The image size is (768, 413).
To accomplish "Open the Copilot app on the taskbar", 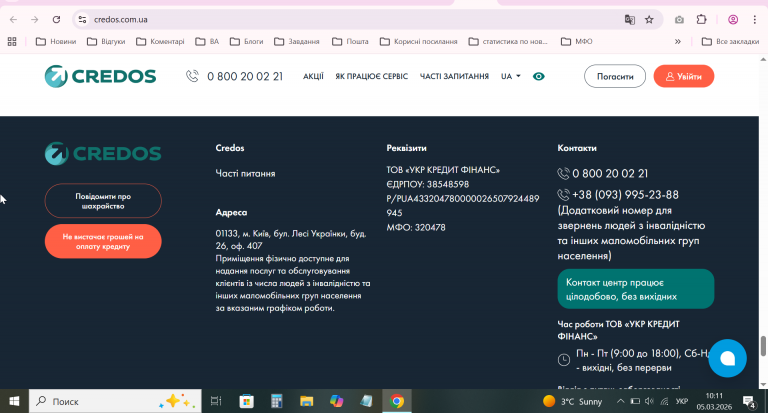I will point(336,401).
